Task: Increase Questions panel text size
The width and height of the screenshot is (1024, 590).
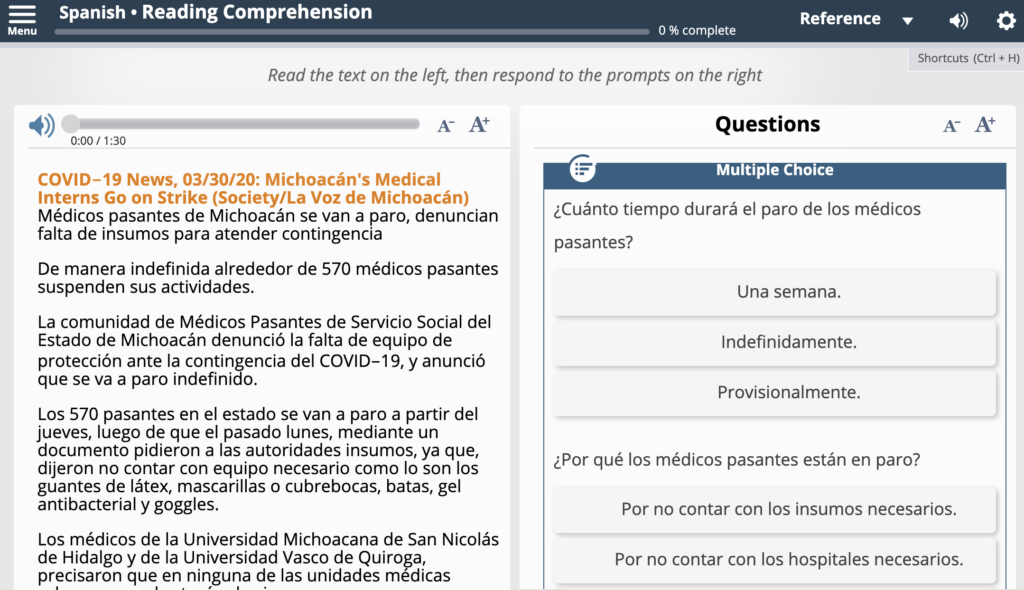Action: (985, 125)
